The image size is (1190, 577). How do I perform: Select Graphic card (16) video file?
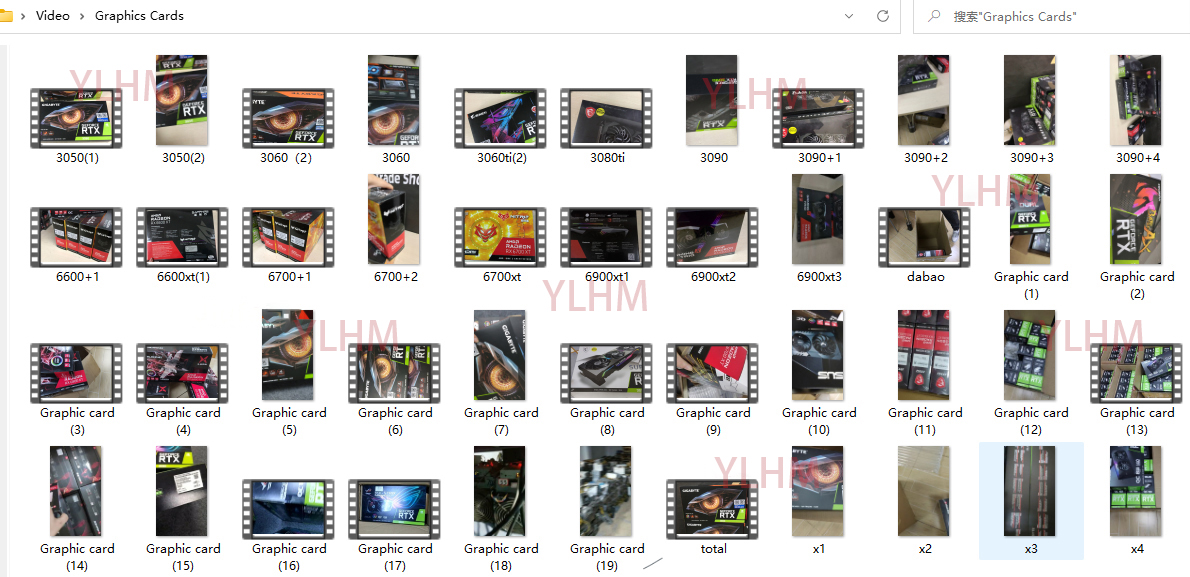click(x=288, y=509)
